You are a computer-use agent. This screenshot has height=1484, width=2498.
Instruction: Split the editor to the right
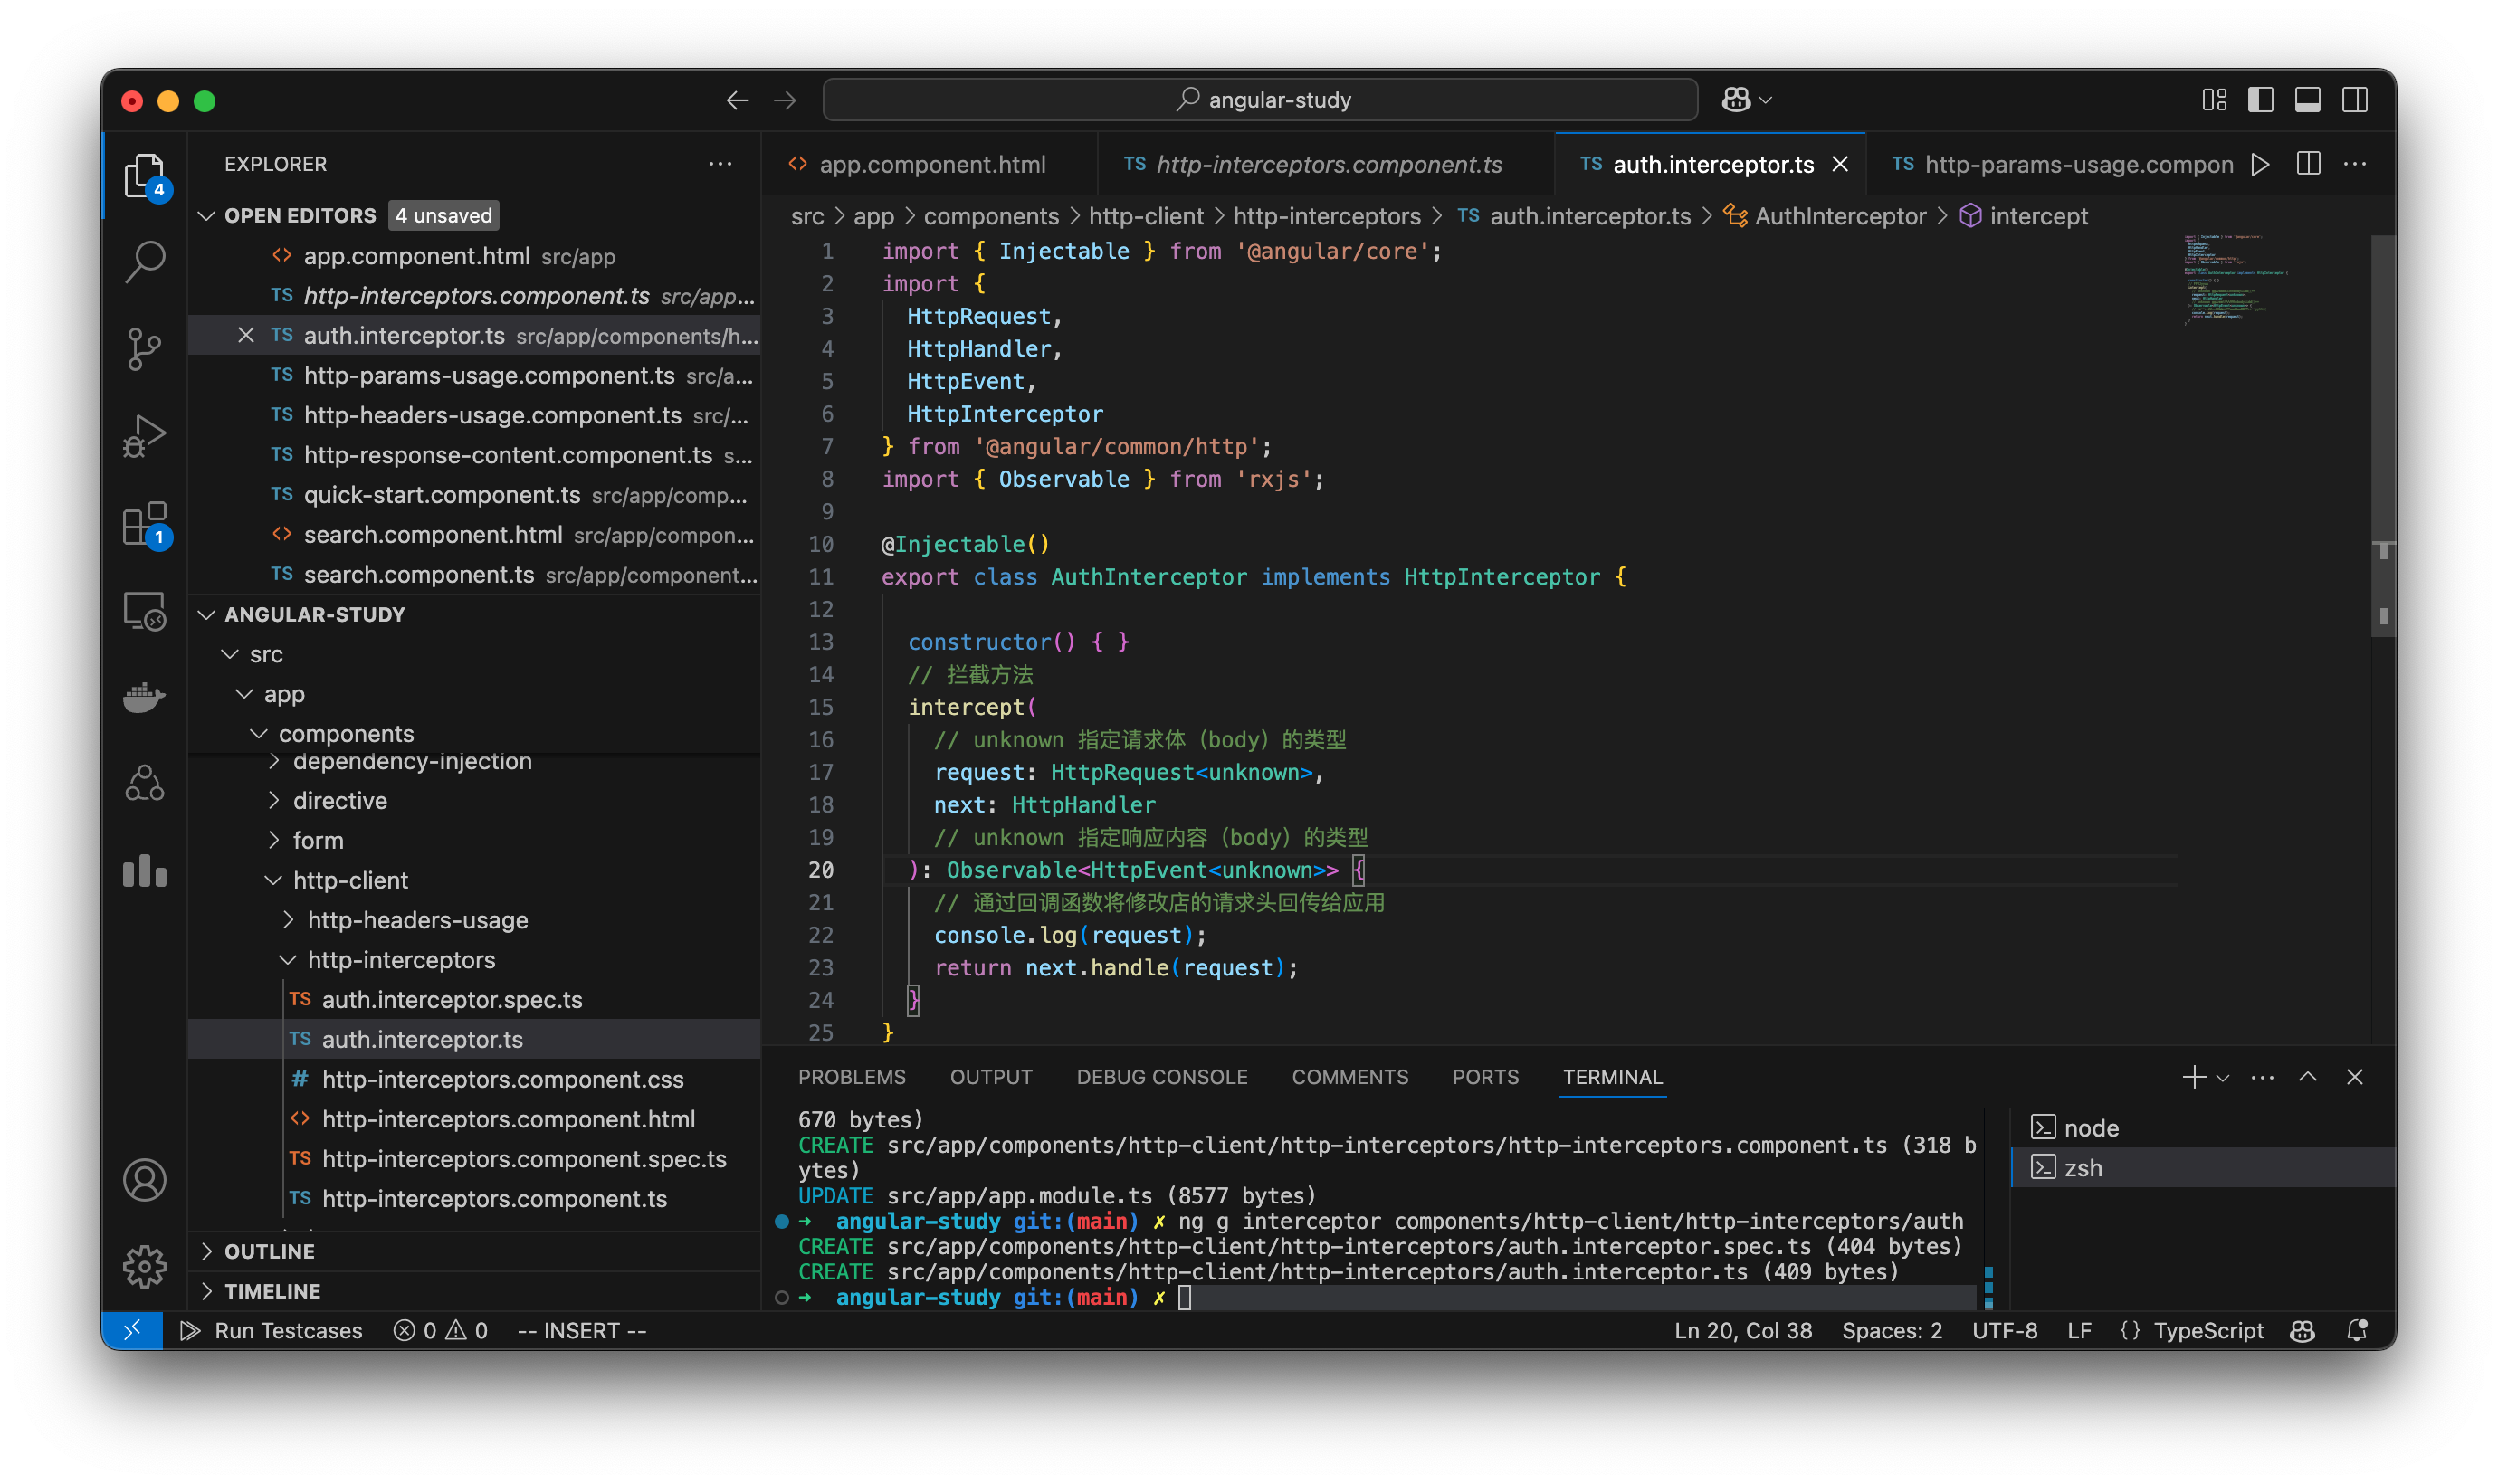tap(2308, 164)
